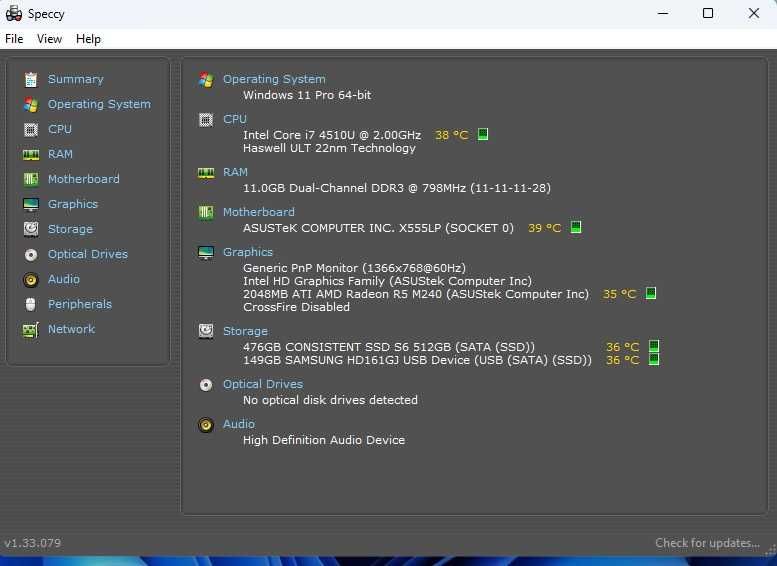777x566 pixels.
Task: Click the green temperature indicator next to Radeon 35 °C
Action: point(651,293)
